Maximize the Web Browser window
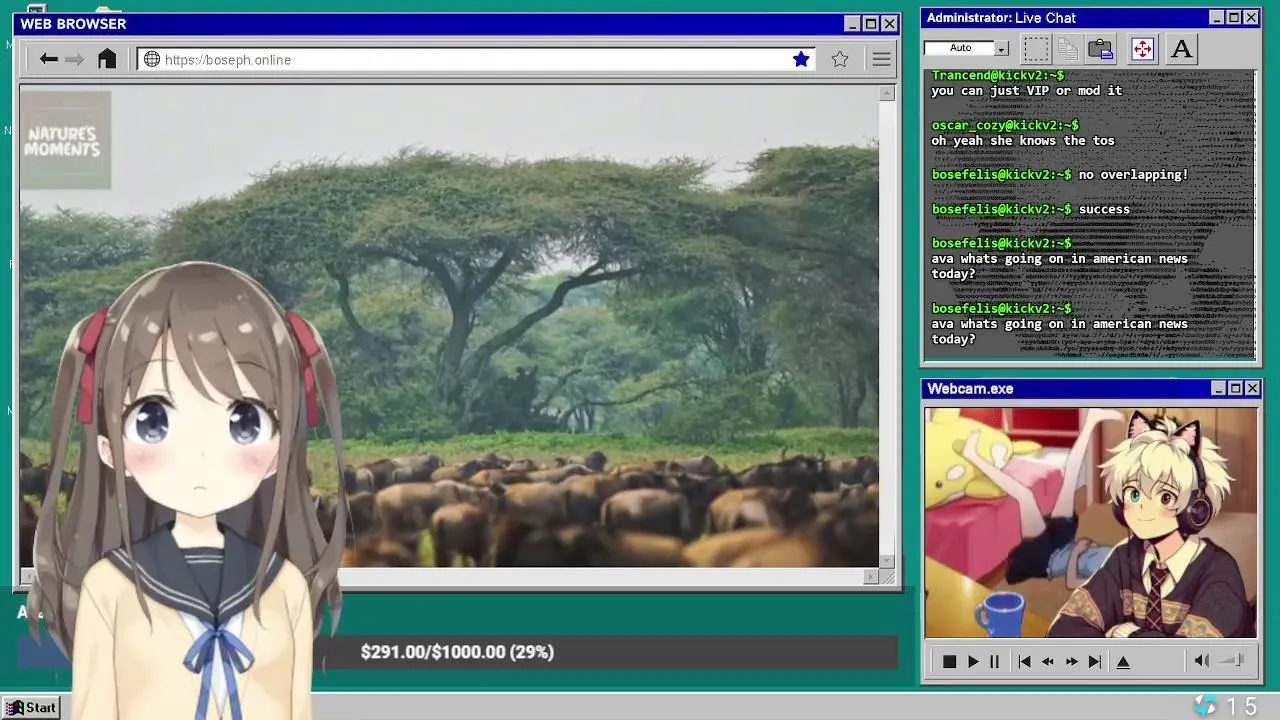1280x720 pixels. (x=871, y=24)
